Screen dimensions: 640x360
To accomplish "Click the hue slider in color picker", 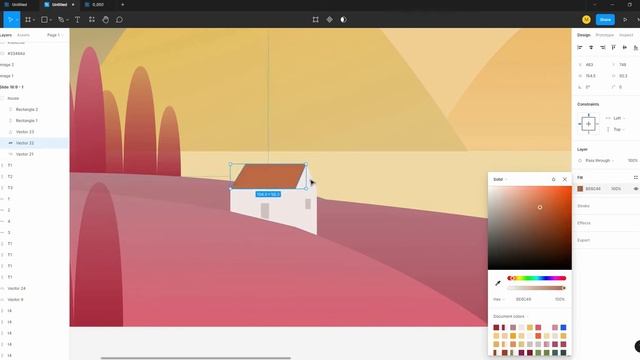I will [x=537, y=278].
